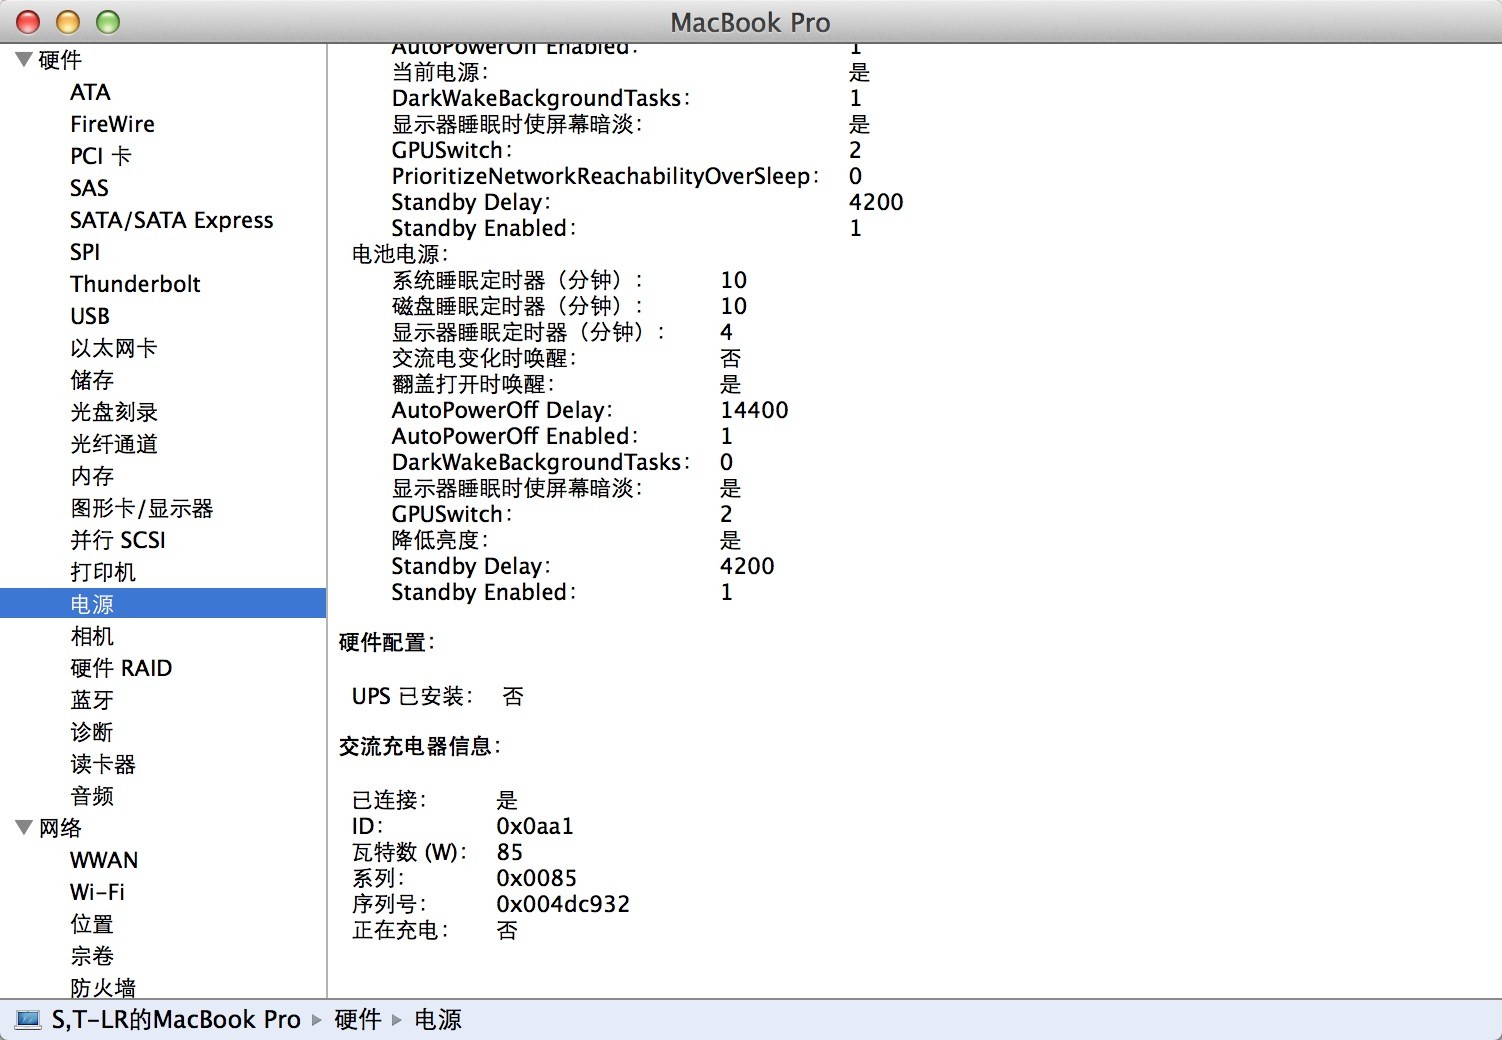Click 硬件 in the bottom path bar

pyautogui.click(x=358, y=1020)
